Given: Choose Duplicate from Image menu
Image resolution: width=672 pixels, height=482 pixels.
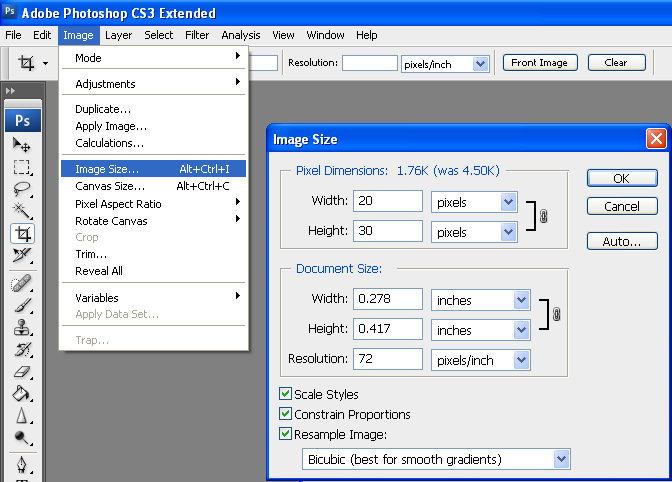Looking at the screenshot, I should point(153,109).
